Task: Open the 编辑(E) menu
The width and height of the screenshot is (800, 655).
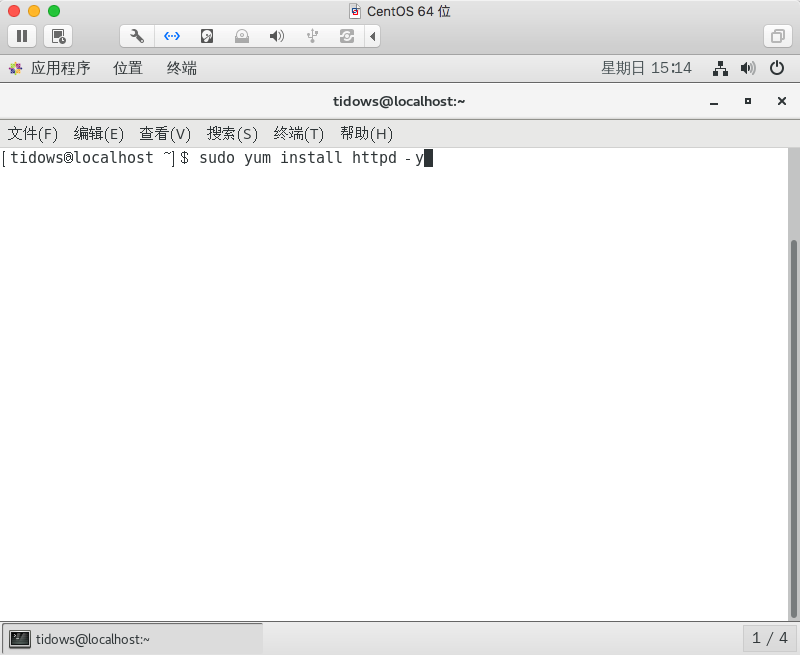Action: pyautogui.click(x=98, y=134)
